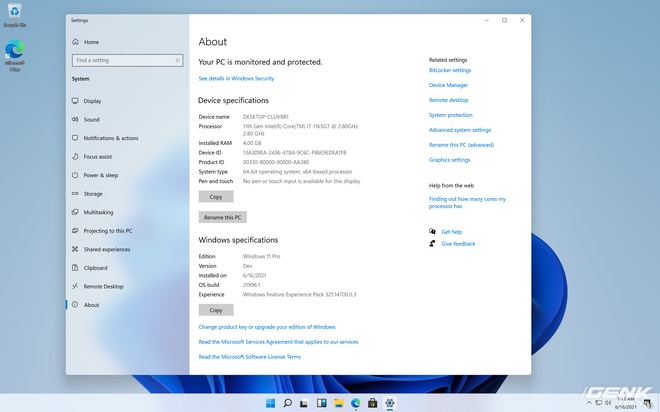The width and height of the screenshot is (660, 412).
Task: Select OS build 21996.1 value
Action: click(x=251, y=285)
